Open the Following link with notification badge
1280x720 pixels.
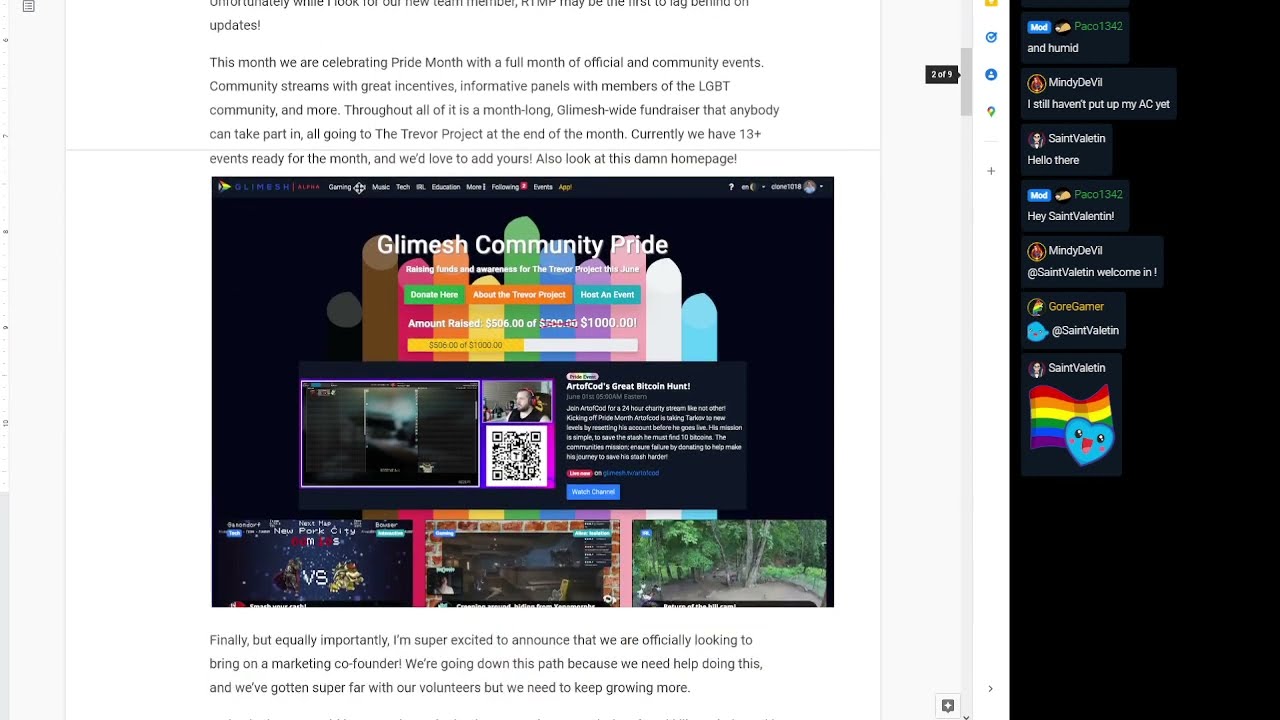click(509, 187)
